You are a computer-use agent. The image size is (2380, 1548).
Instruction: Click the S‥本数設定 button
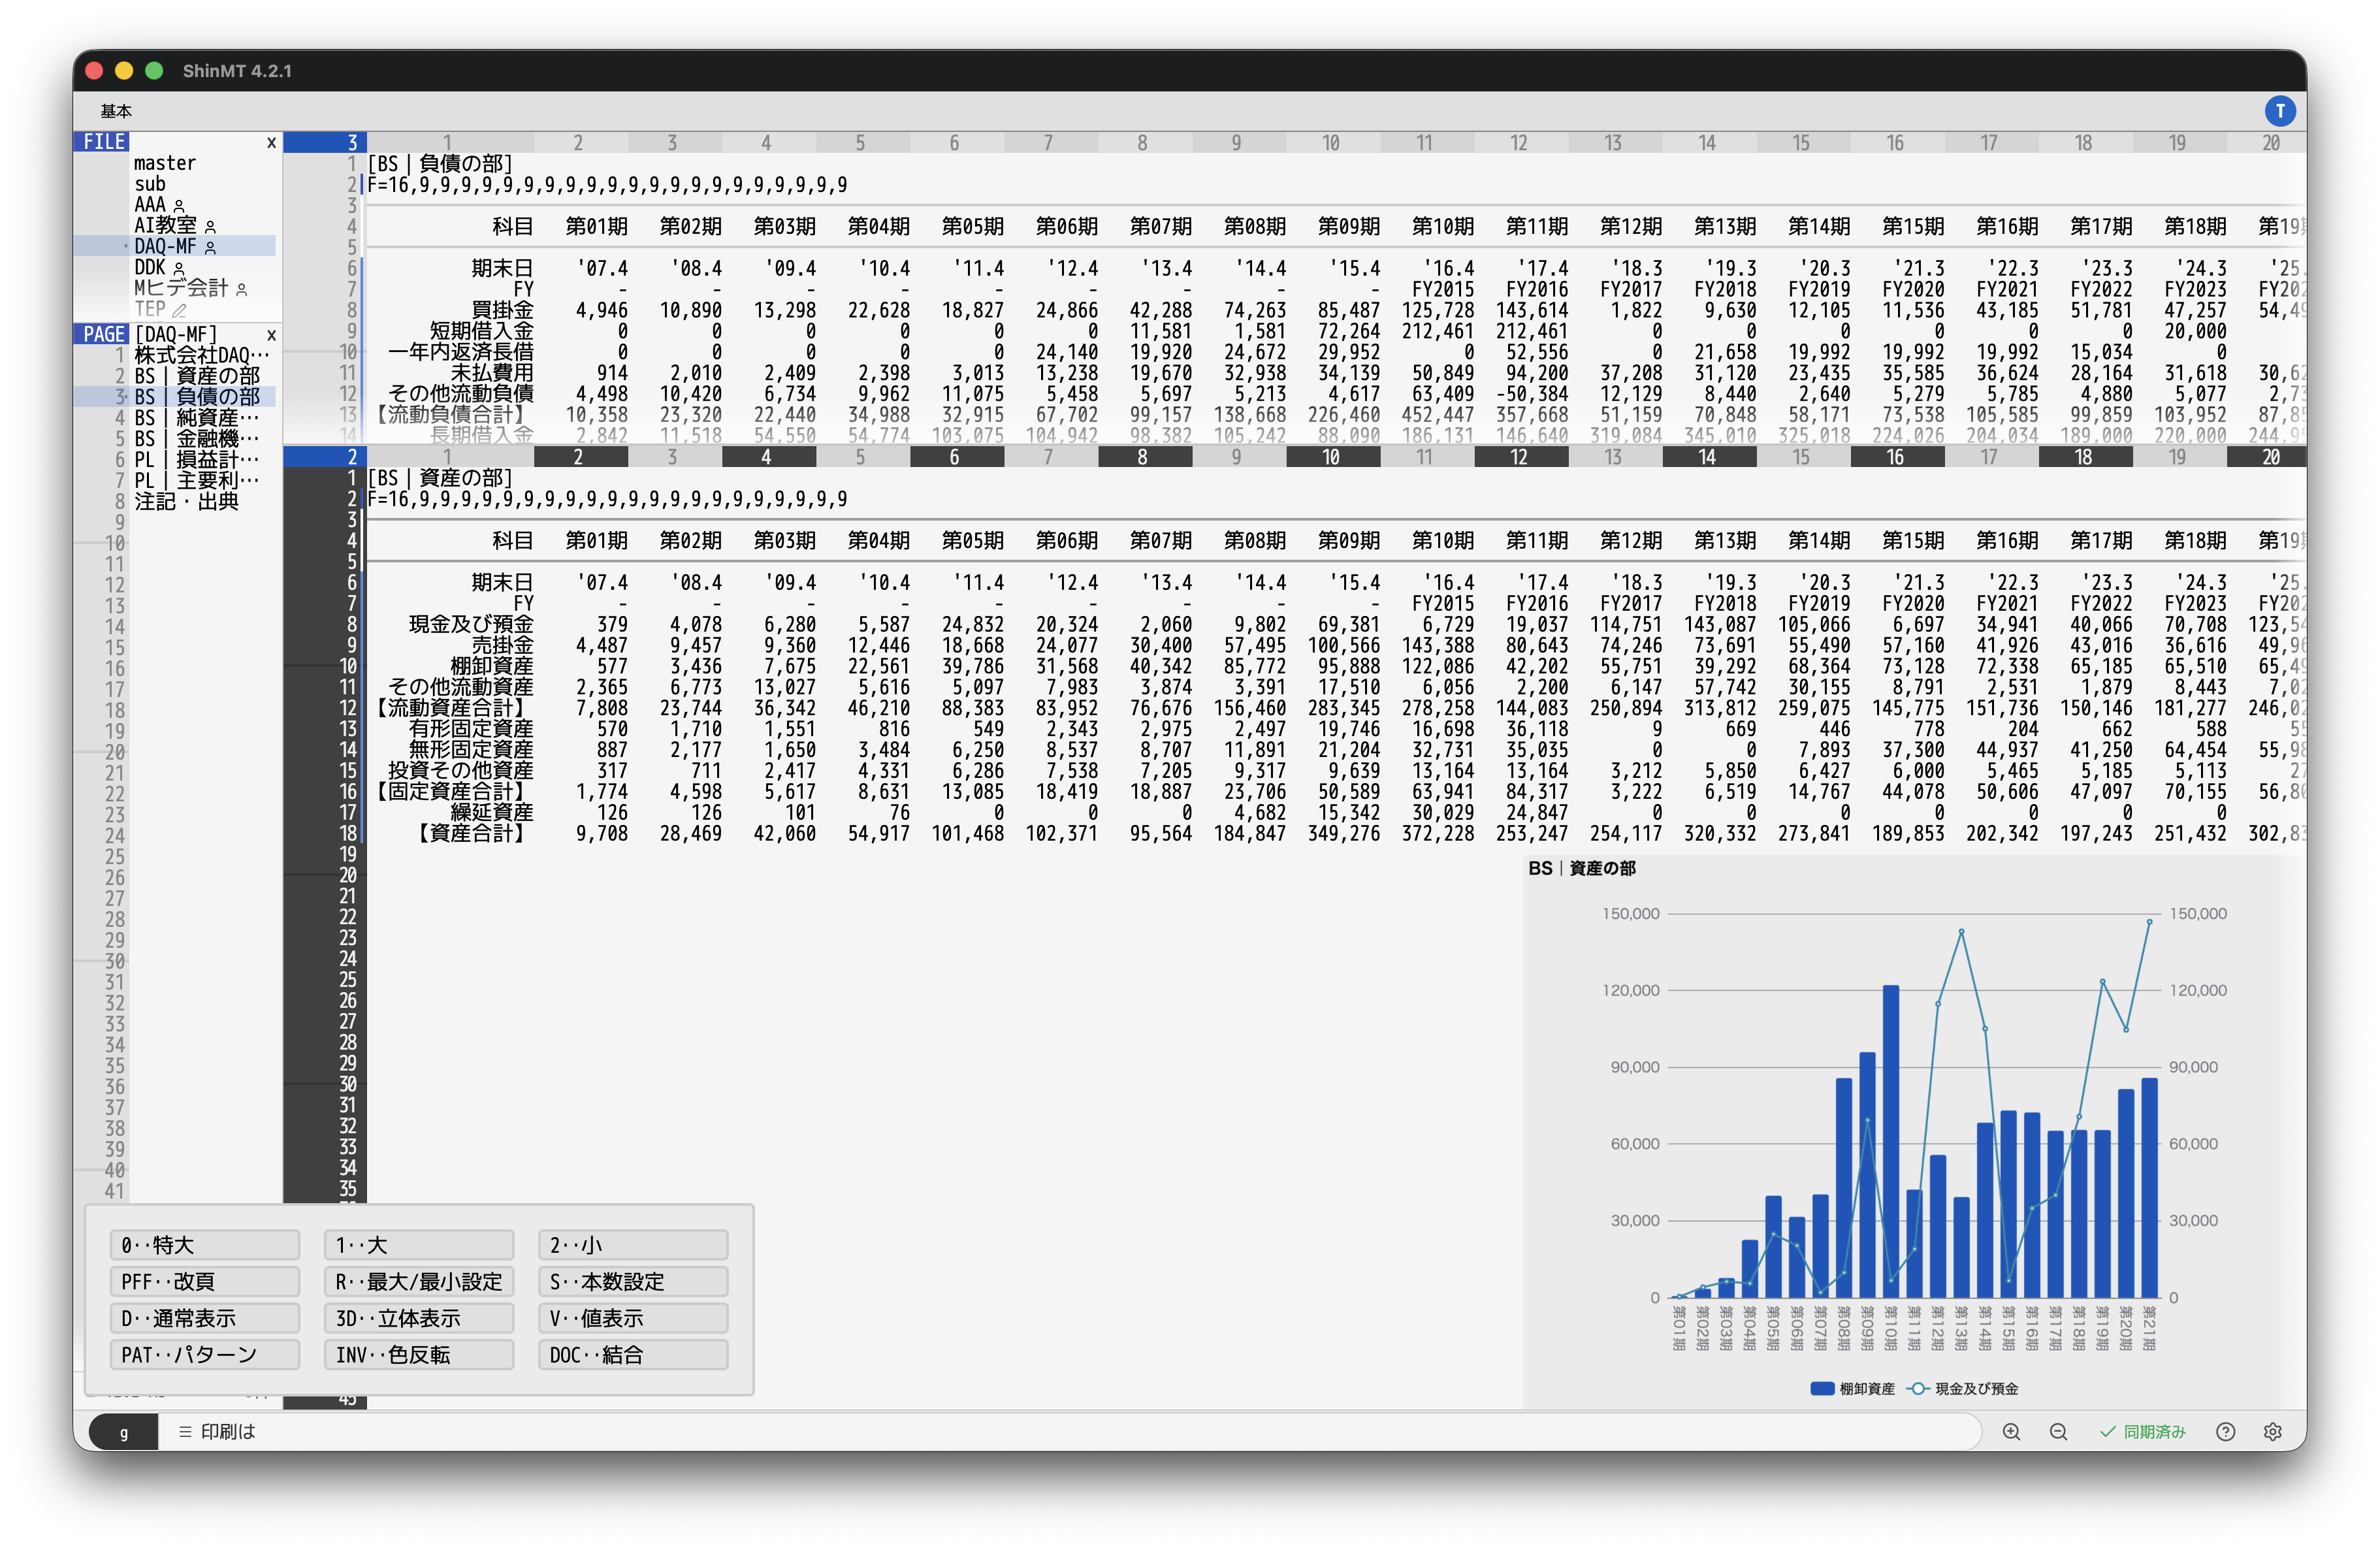tap(633, 1281)
